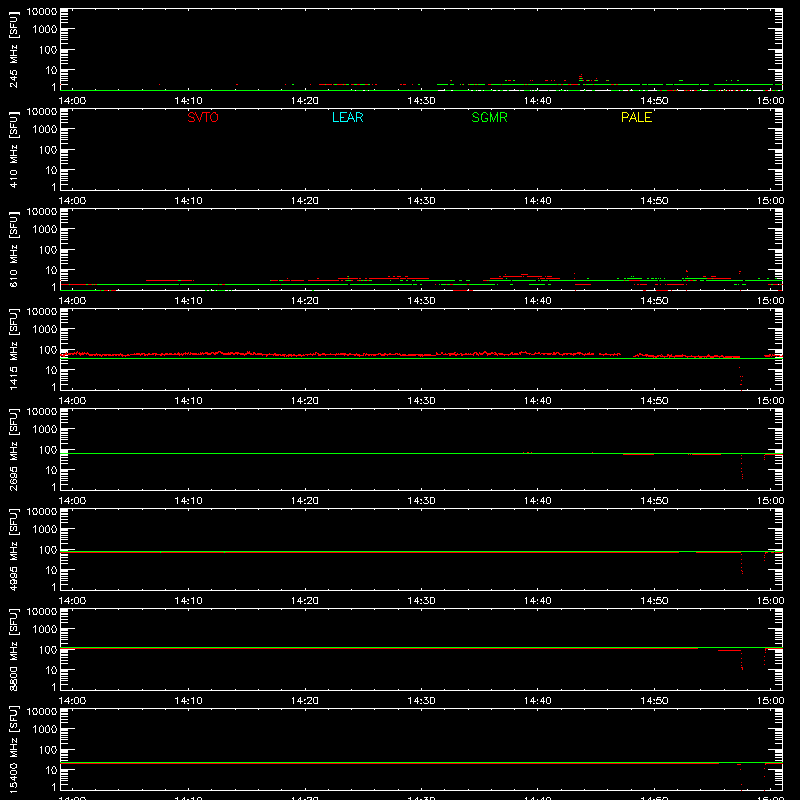Select the 610 MHz [SFU] axis label

pos(13,249)
